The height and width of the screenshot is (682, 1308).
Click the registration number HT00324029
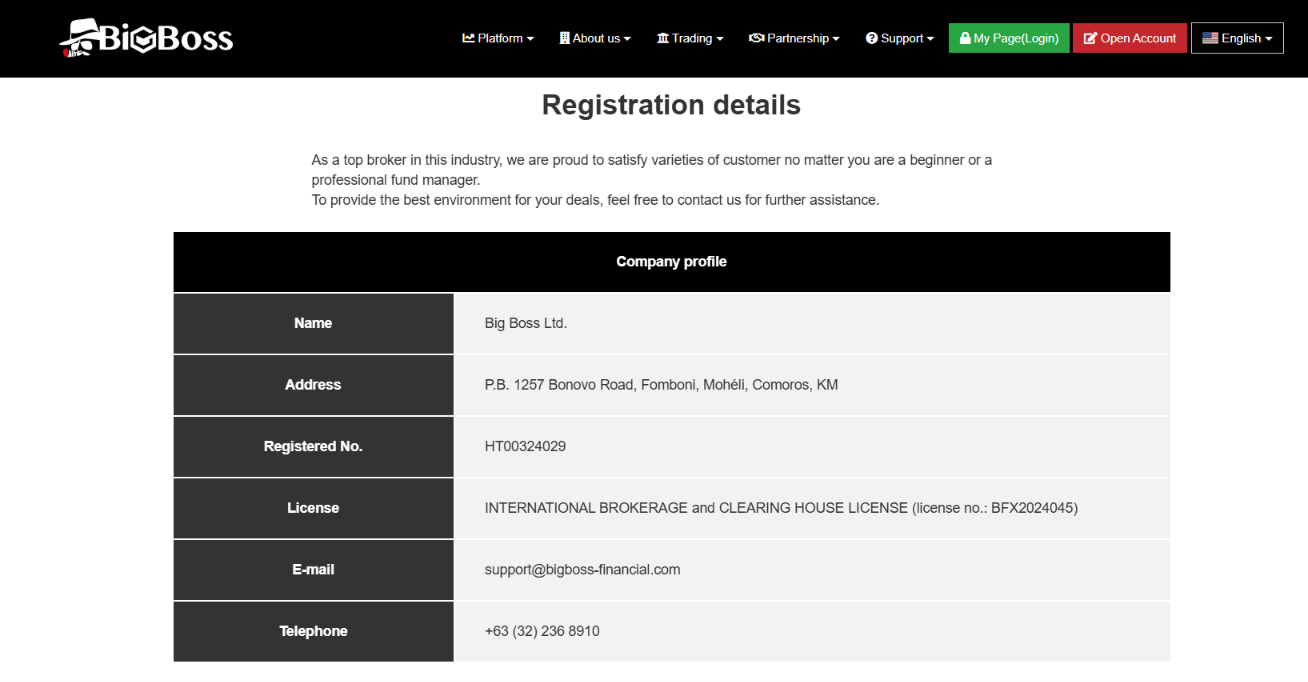525,446
